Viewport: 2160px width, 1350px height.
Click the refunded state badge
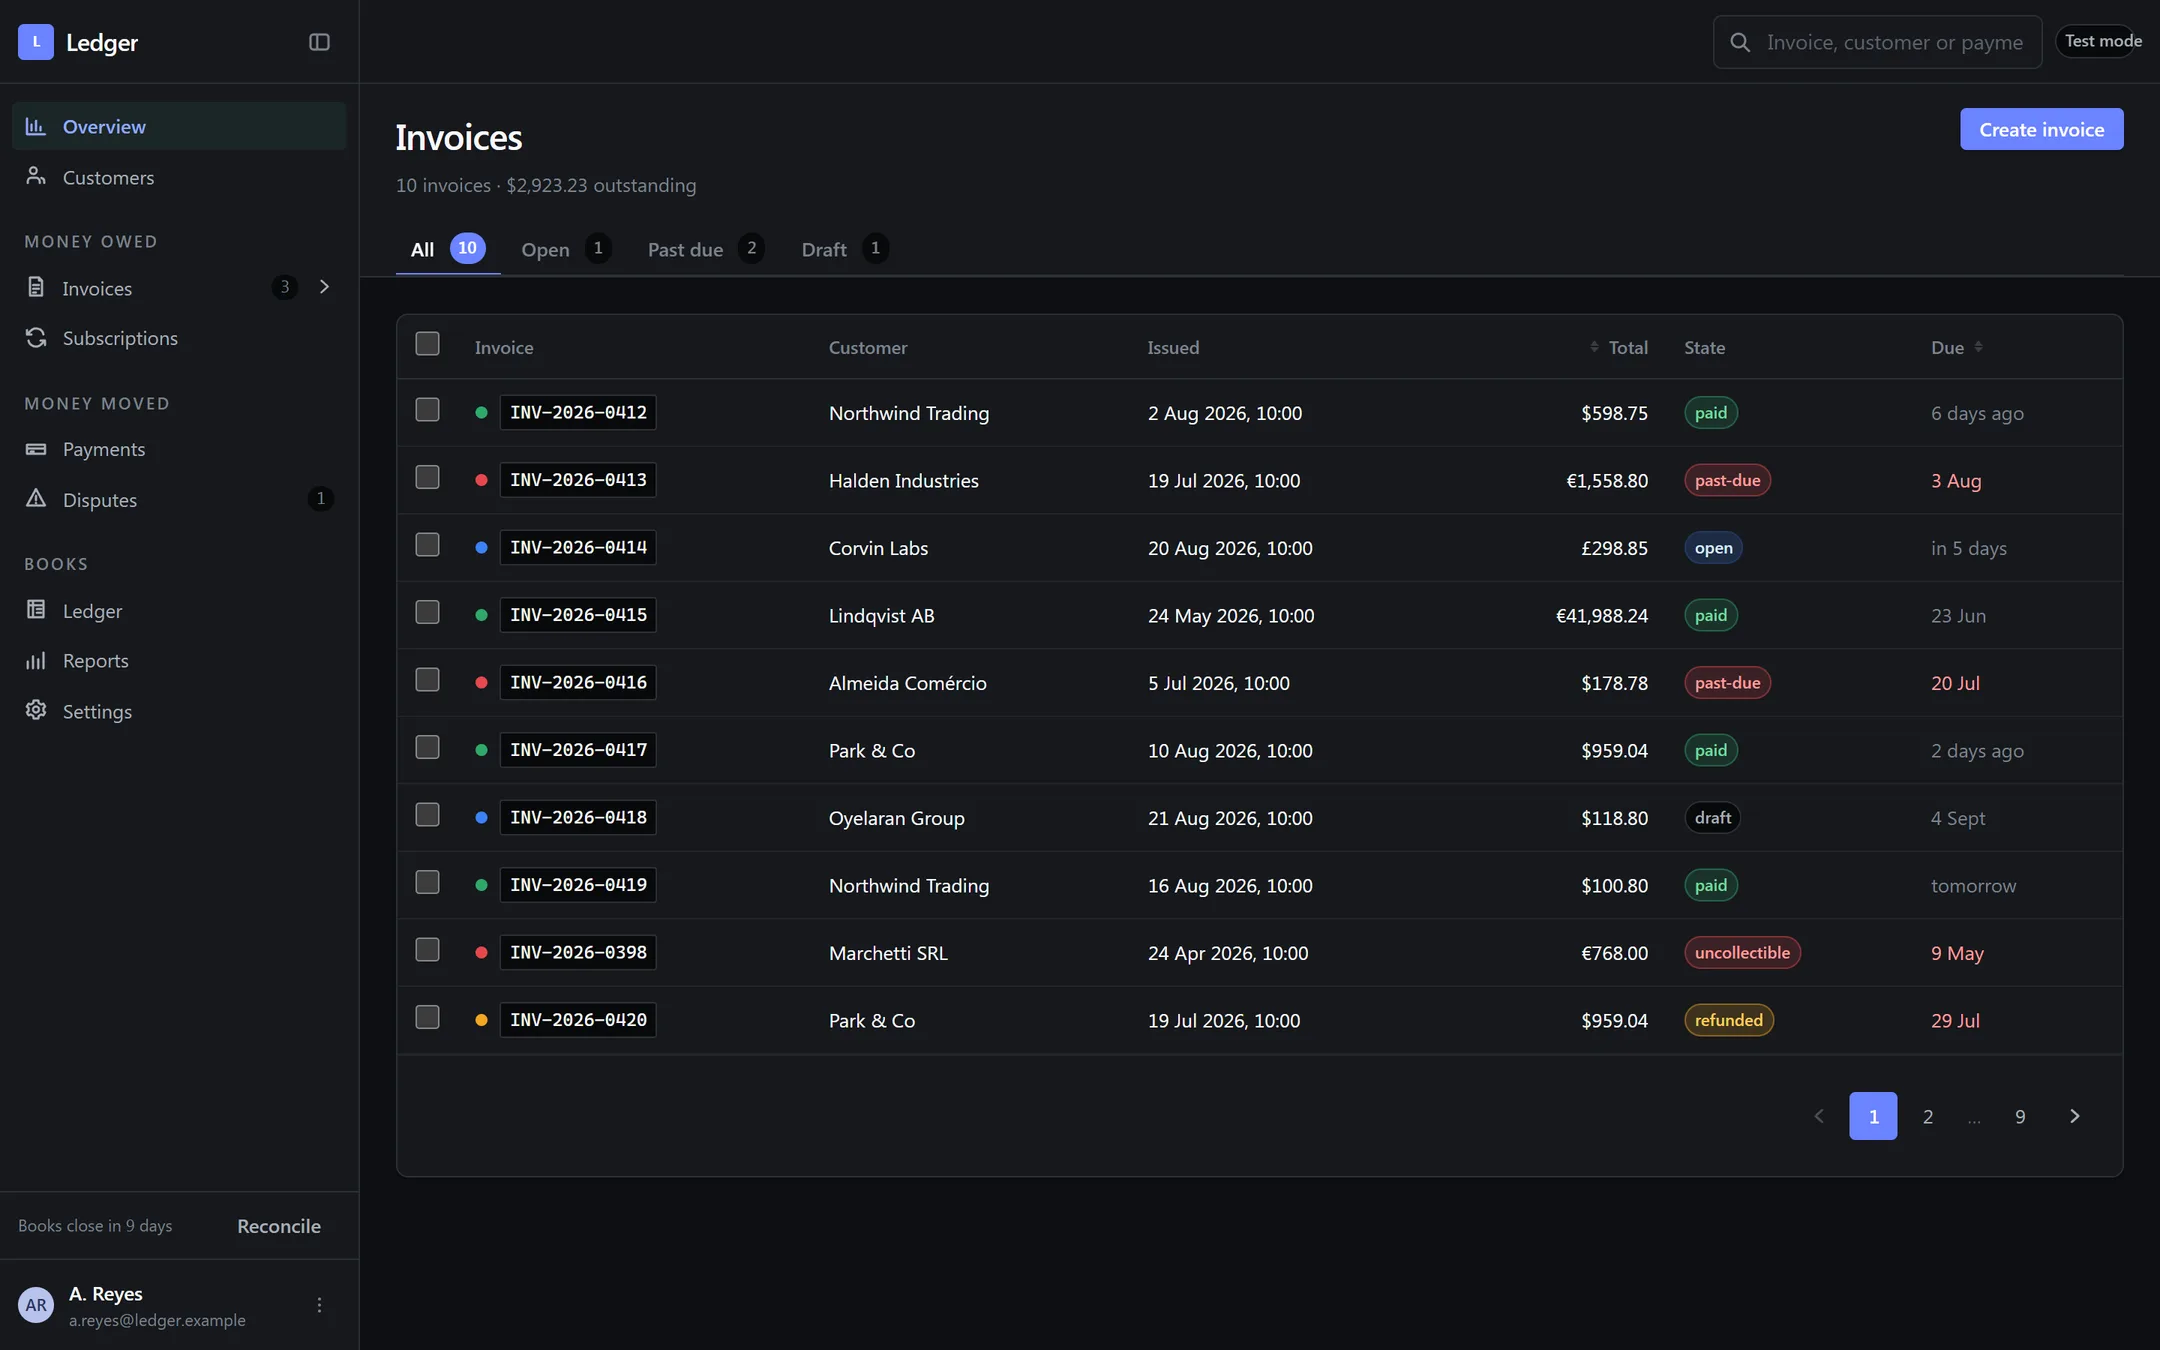pyautogui.click(x=1729, y=1020)
